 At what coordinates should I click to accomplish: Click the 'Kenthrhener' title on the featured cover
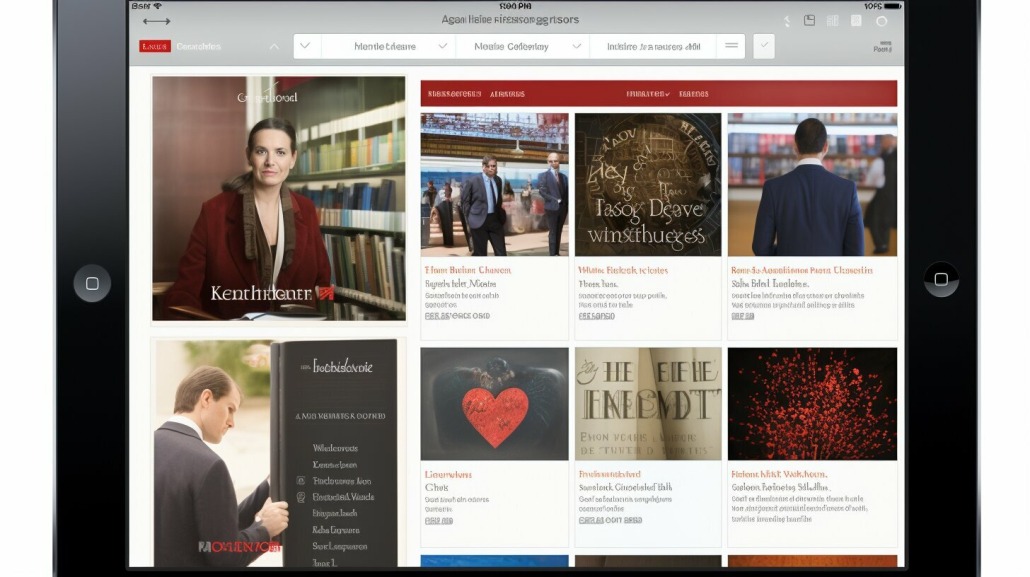click(261, 293)
